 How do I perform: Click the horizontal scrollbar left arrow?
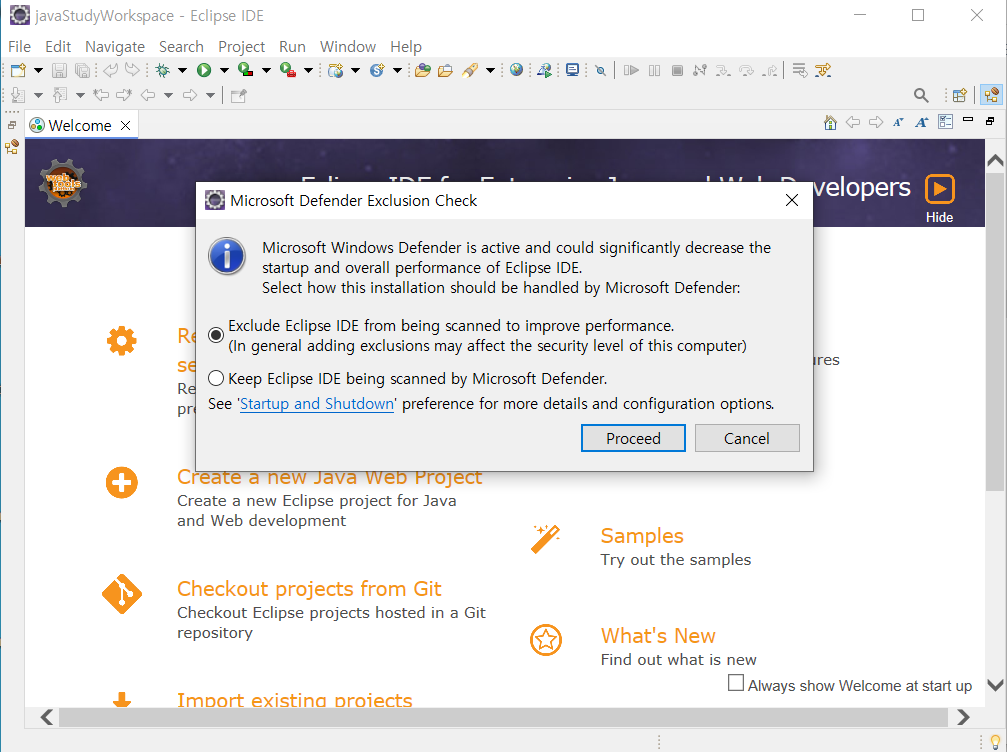(x=47, y=717)
